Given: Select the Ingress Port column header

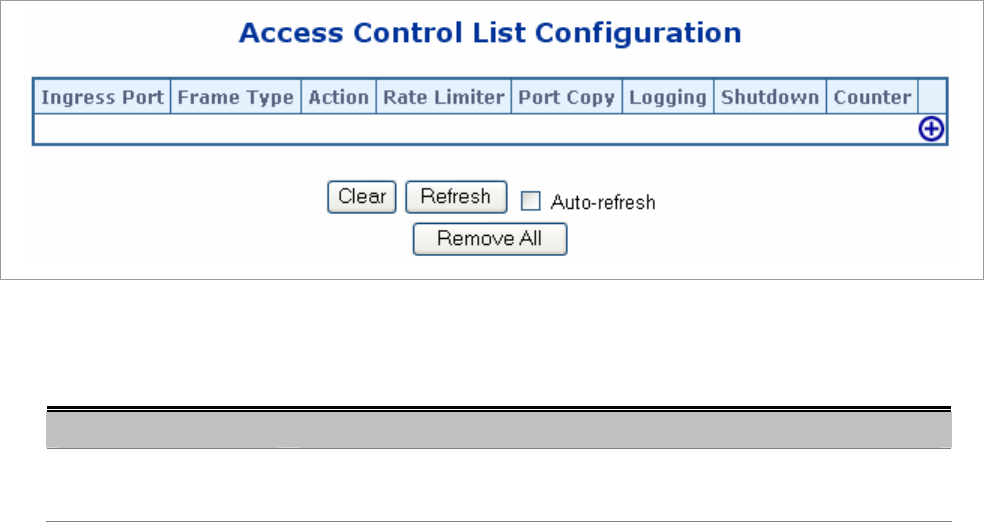Looking at the screenshot, I should pos(101,97).
